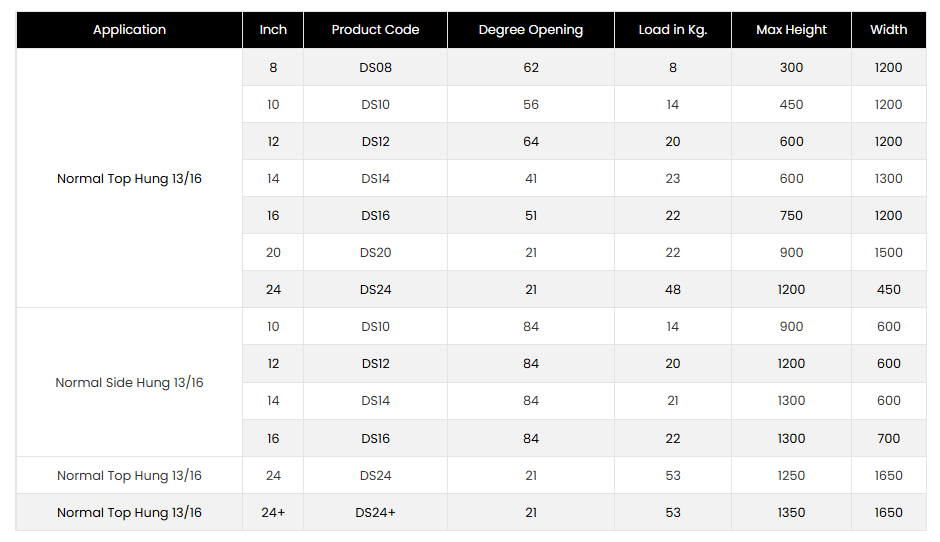Screen dimensions: 940x542
Task: Select the DS08 product code cell
Action: (x=375, y=68)
